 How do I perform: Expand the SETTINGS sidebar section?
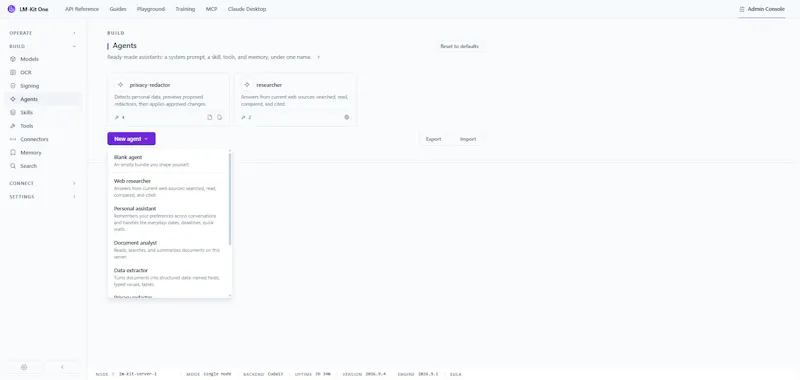(x=42, y=197)
